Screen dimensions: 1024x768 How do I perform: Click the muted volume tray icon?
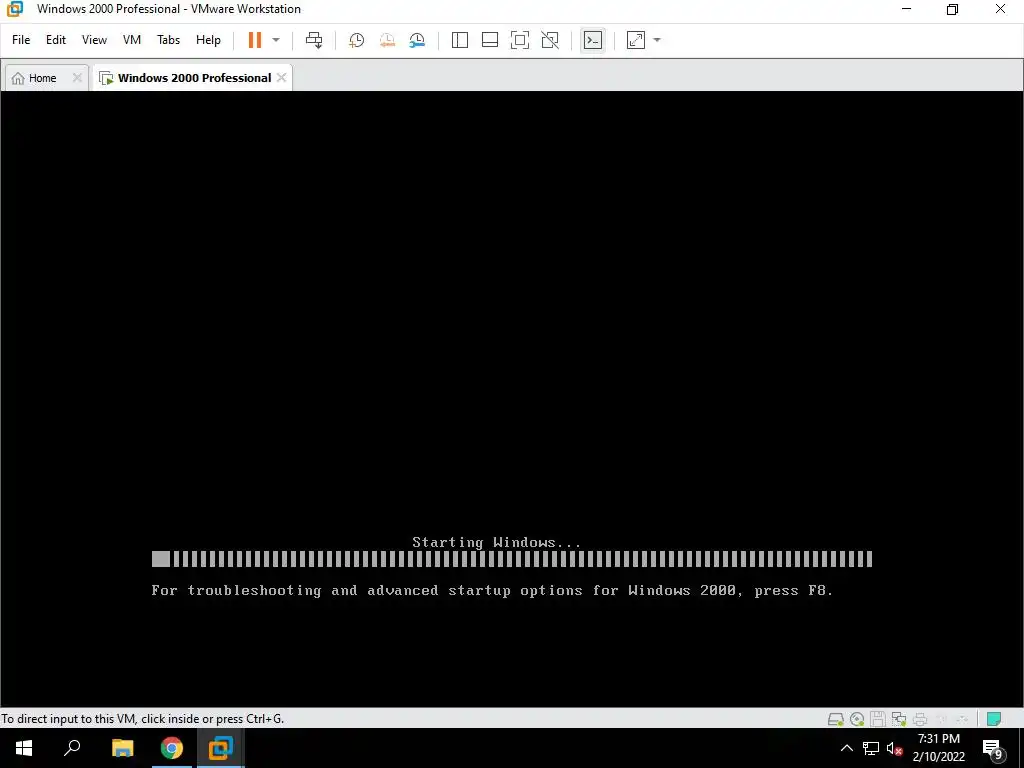pyautogui.click(x=894, y=748)
